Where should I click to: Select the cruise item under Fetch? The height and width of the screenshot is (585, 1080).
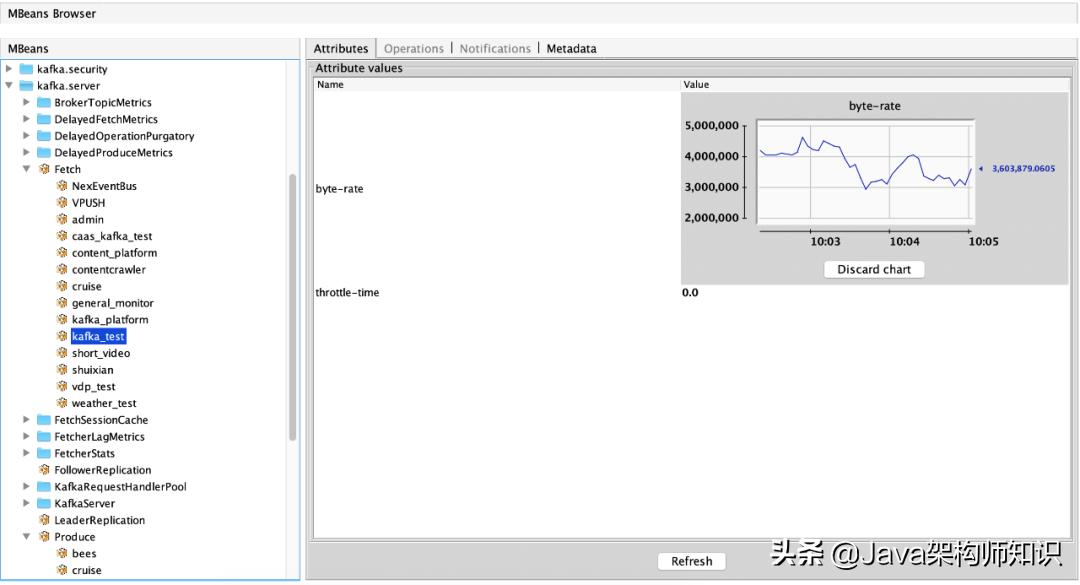[87, 286]
